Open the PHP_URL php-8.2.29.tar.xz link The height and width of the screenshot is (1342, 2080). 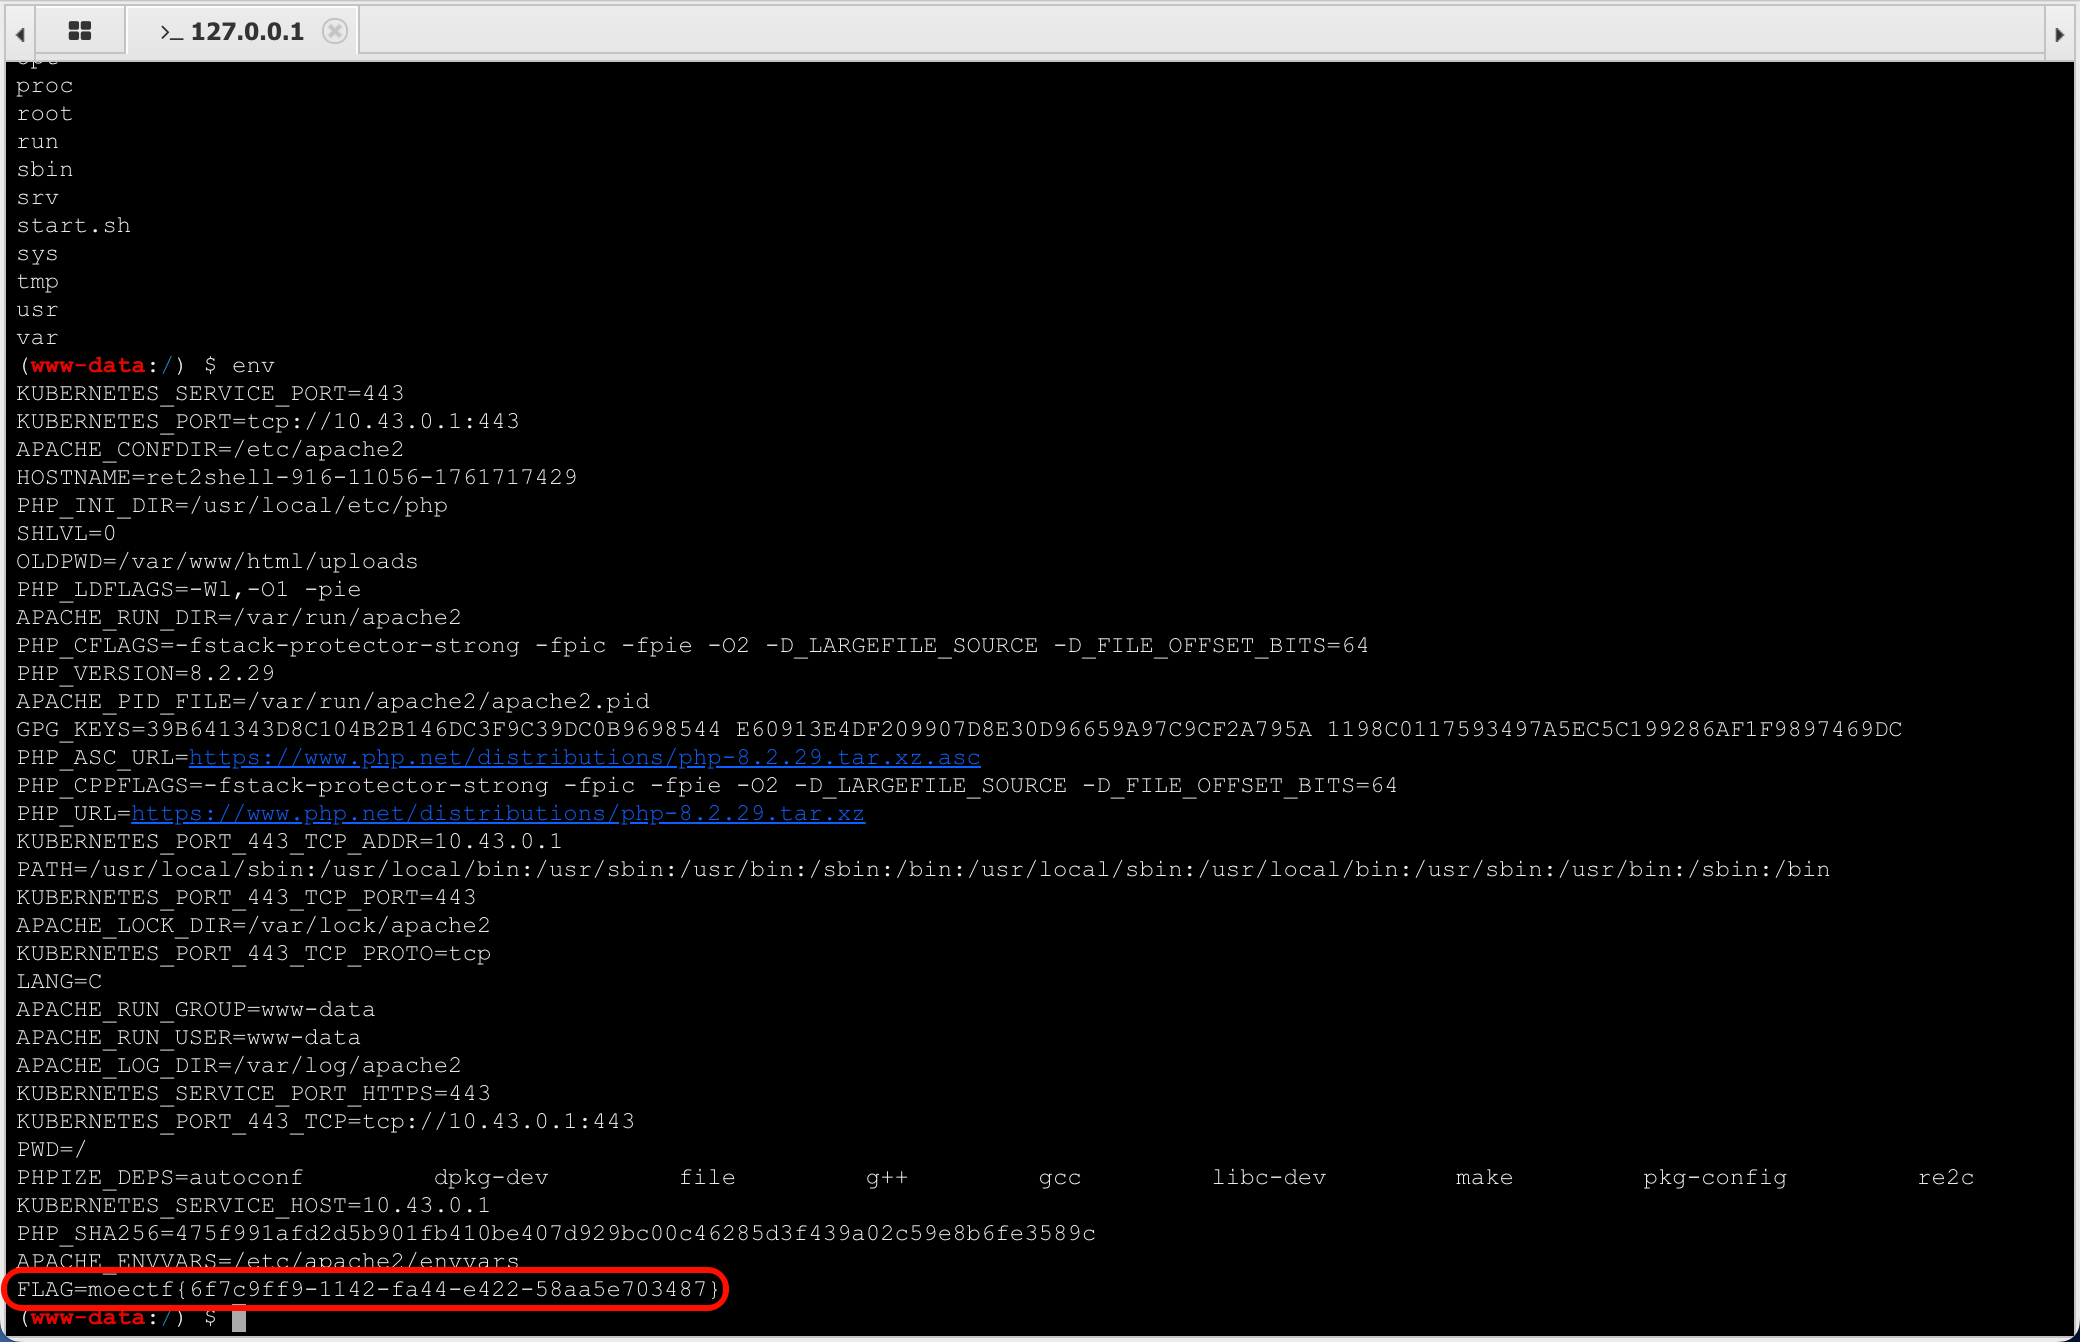tap(498, 813)
